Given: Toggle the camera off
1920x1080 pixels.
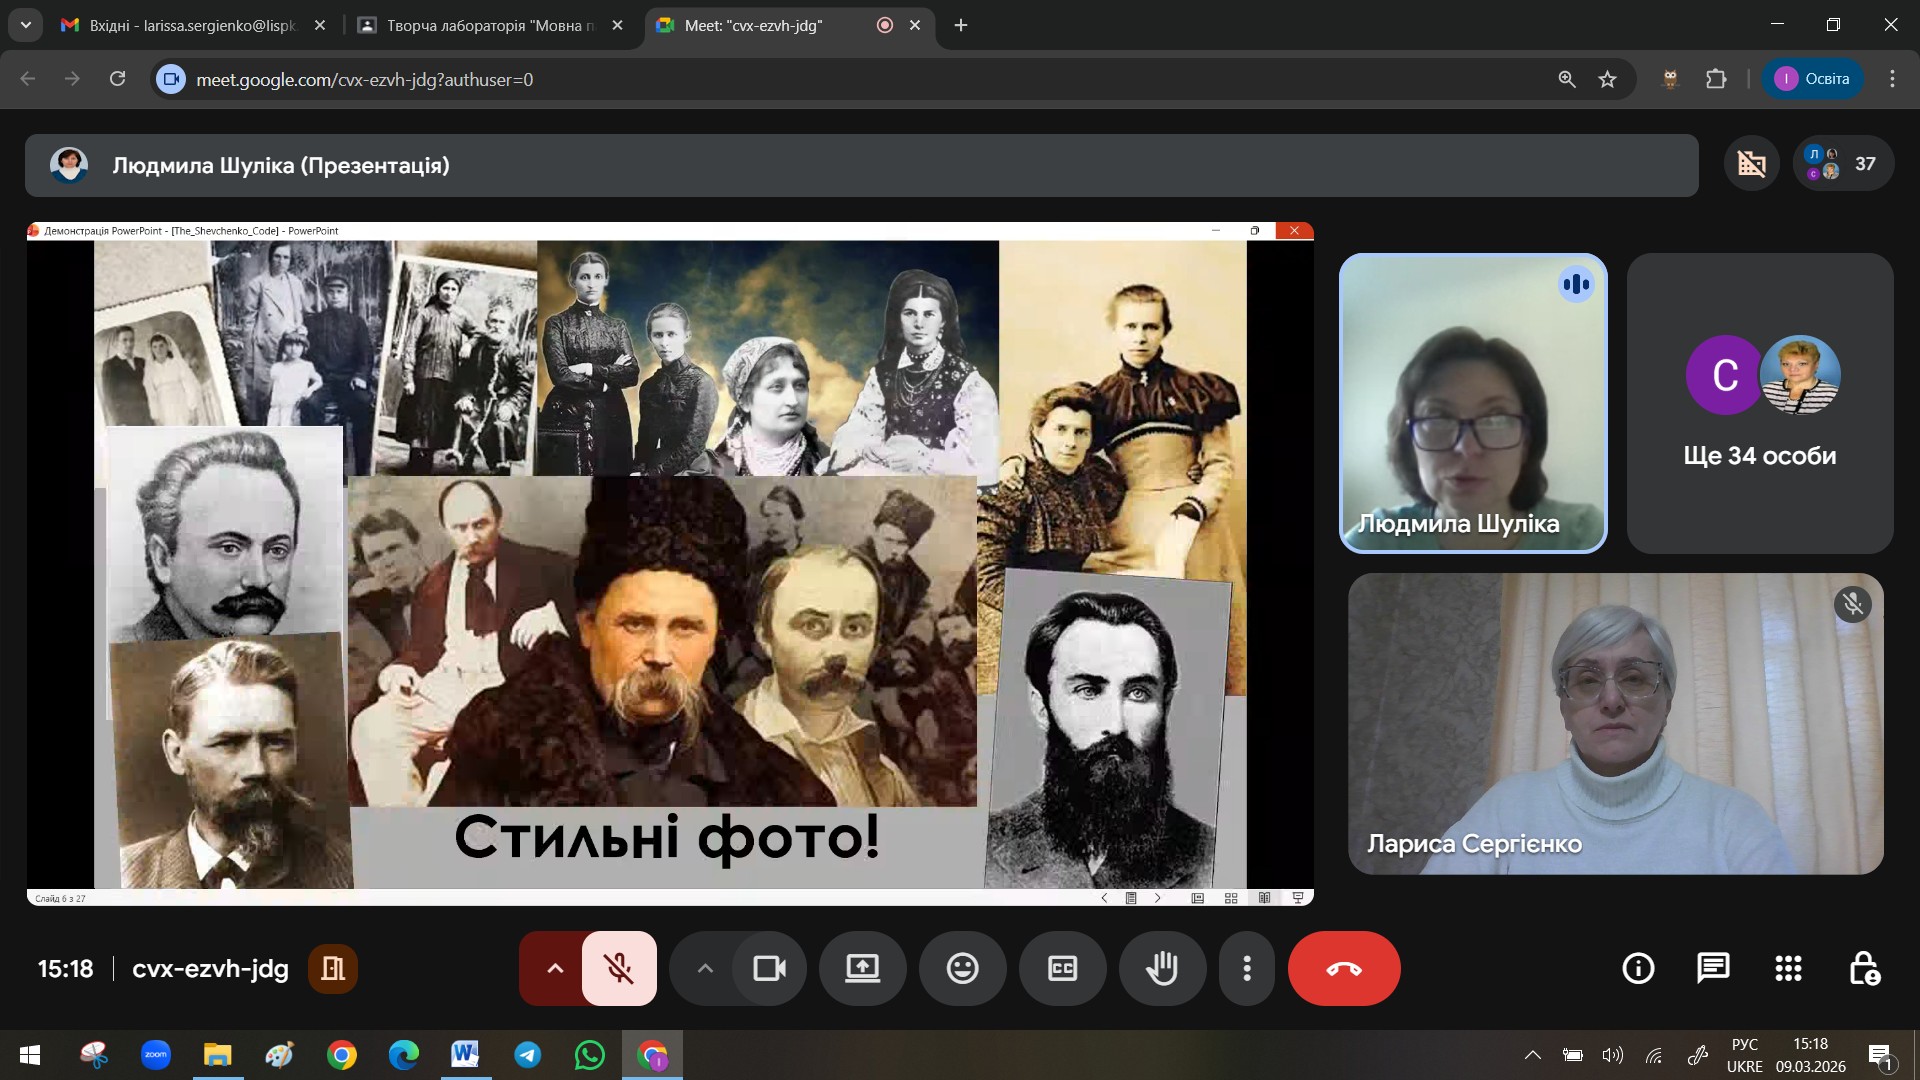Looking at the screenshot, I should pyautogui.click(x=769, y=968).
